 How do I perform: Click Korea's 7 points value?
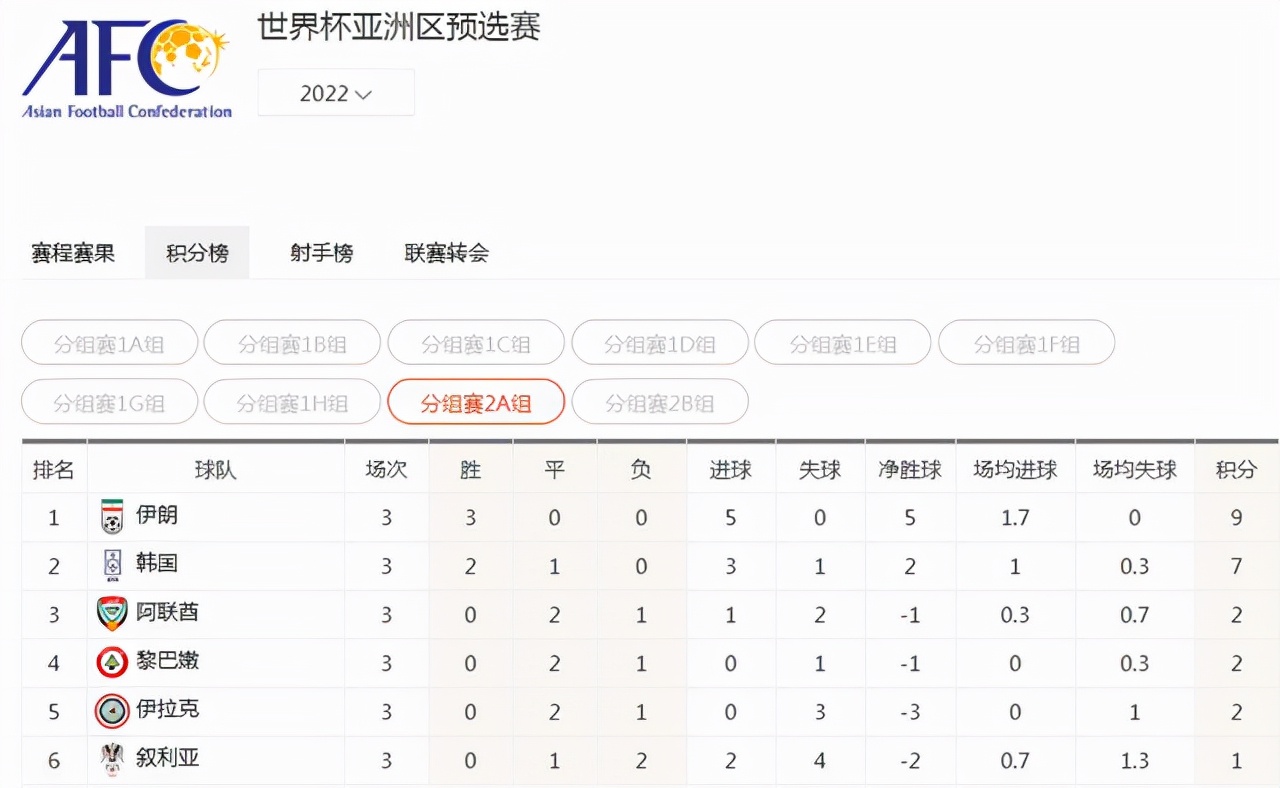click(x=1237, y=566)
